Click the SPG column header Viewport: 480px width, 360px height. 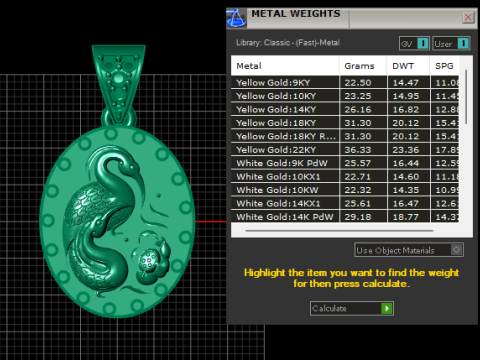[445, 66]
